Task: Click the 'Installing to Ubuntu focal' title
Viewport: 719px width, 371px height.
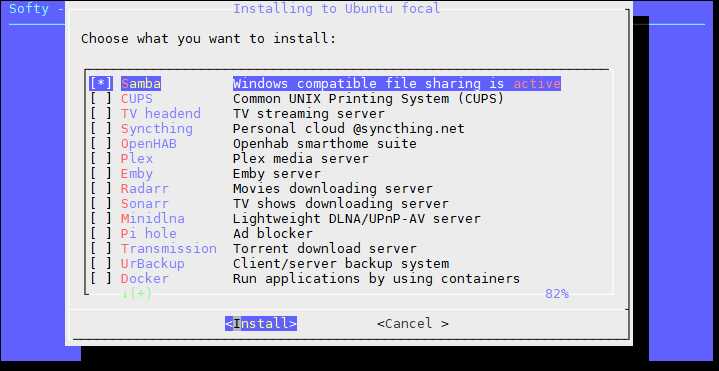Action: (337, 8)
